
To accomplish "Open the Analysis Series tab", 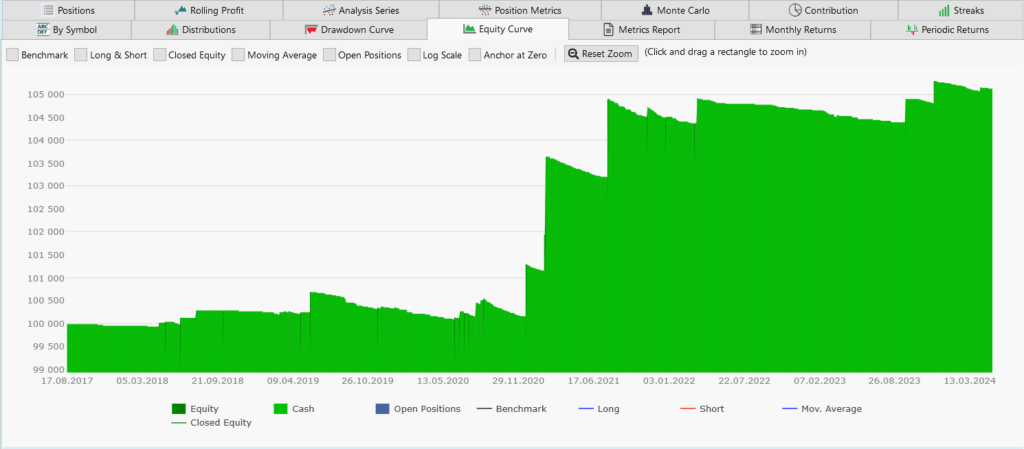I will (x=360, y=10).
